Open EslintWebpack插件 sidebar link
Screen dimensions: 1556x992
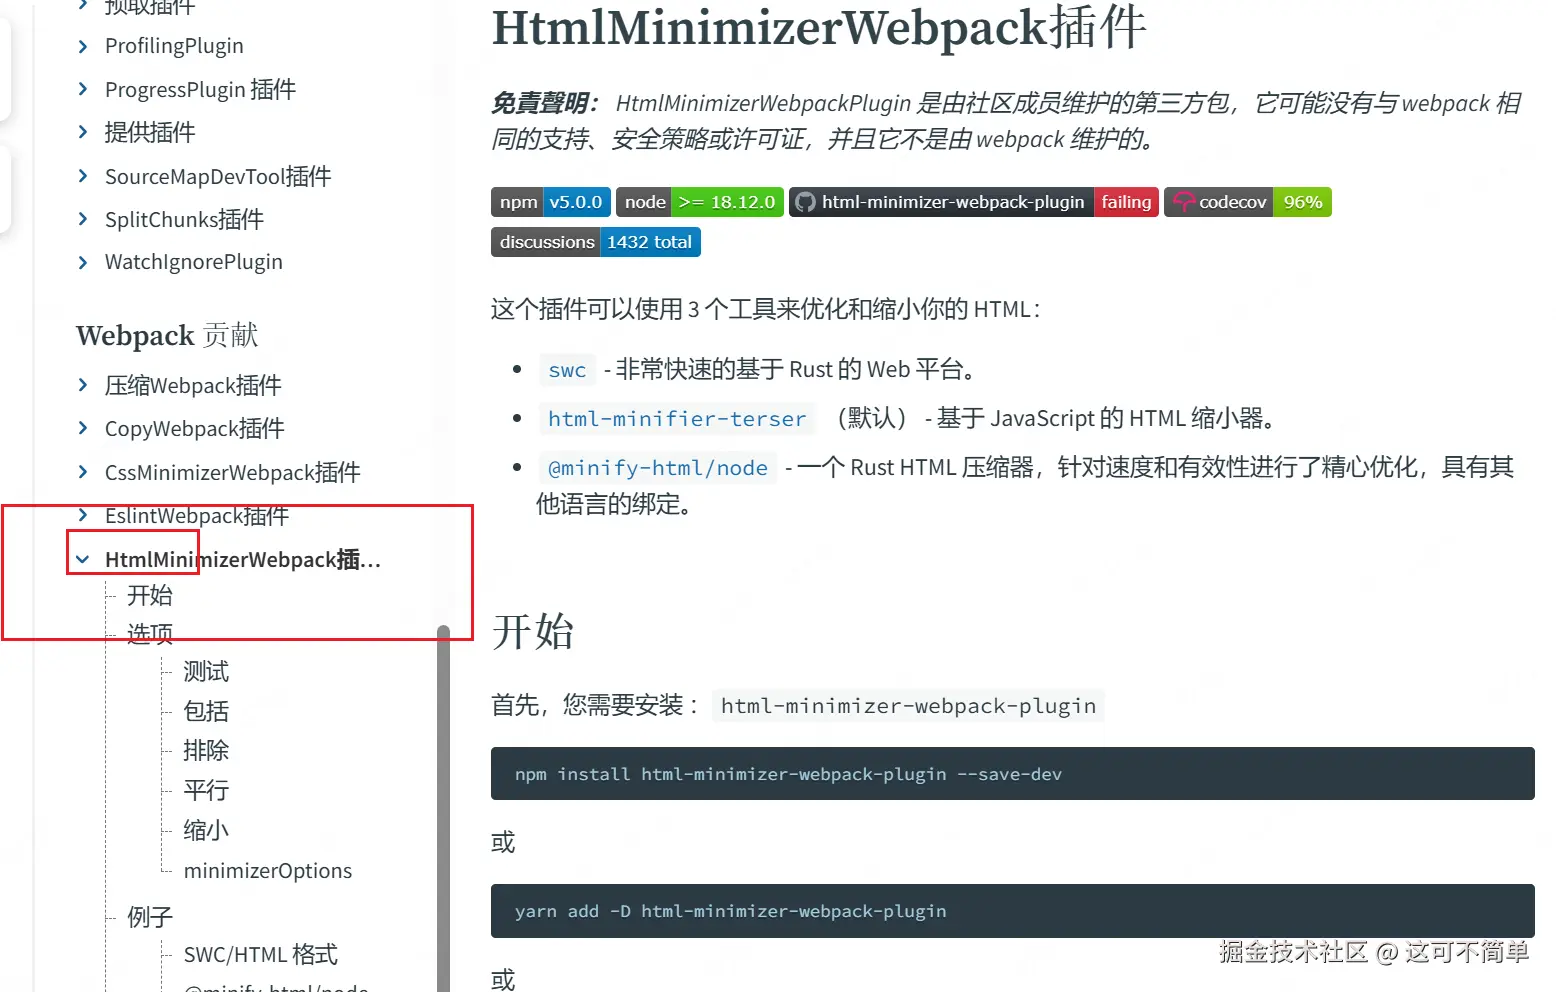pos(197,515)
